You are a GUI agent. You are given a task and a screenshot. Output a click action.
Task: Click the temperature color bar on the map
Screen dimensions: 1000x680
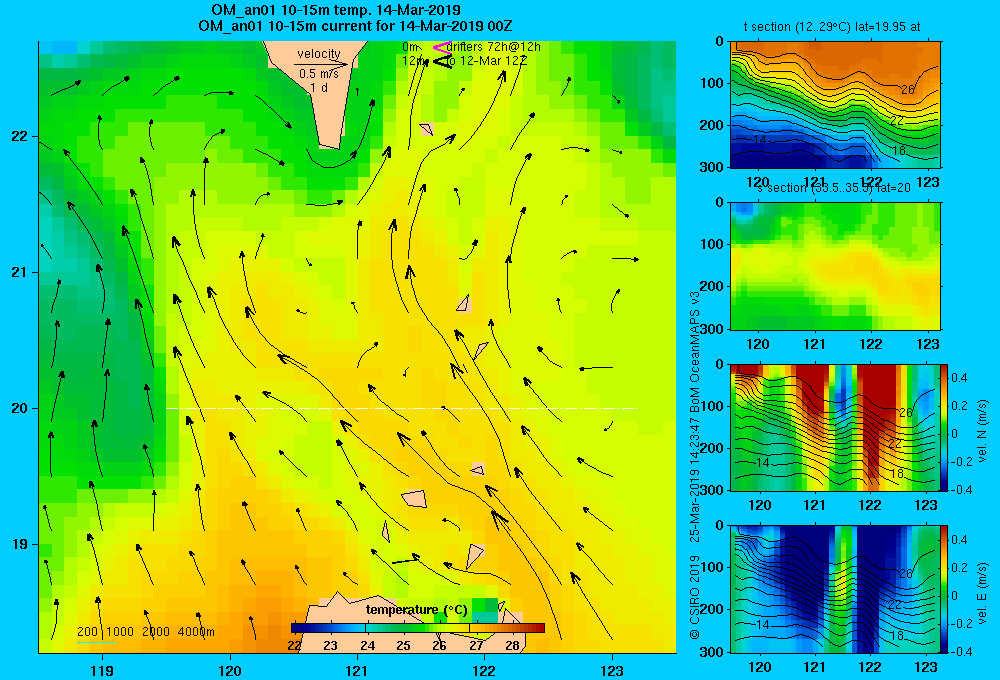coord(418,628)
